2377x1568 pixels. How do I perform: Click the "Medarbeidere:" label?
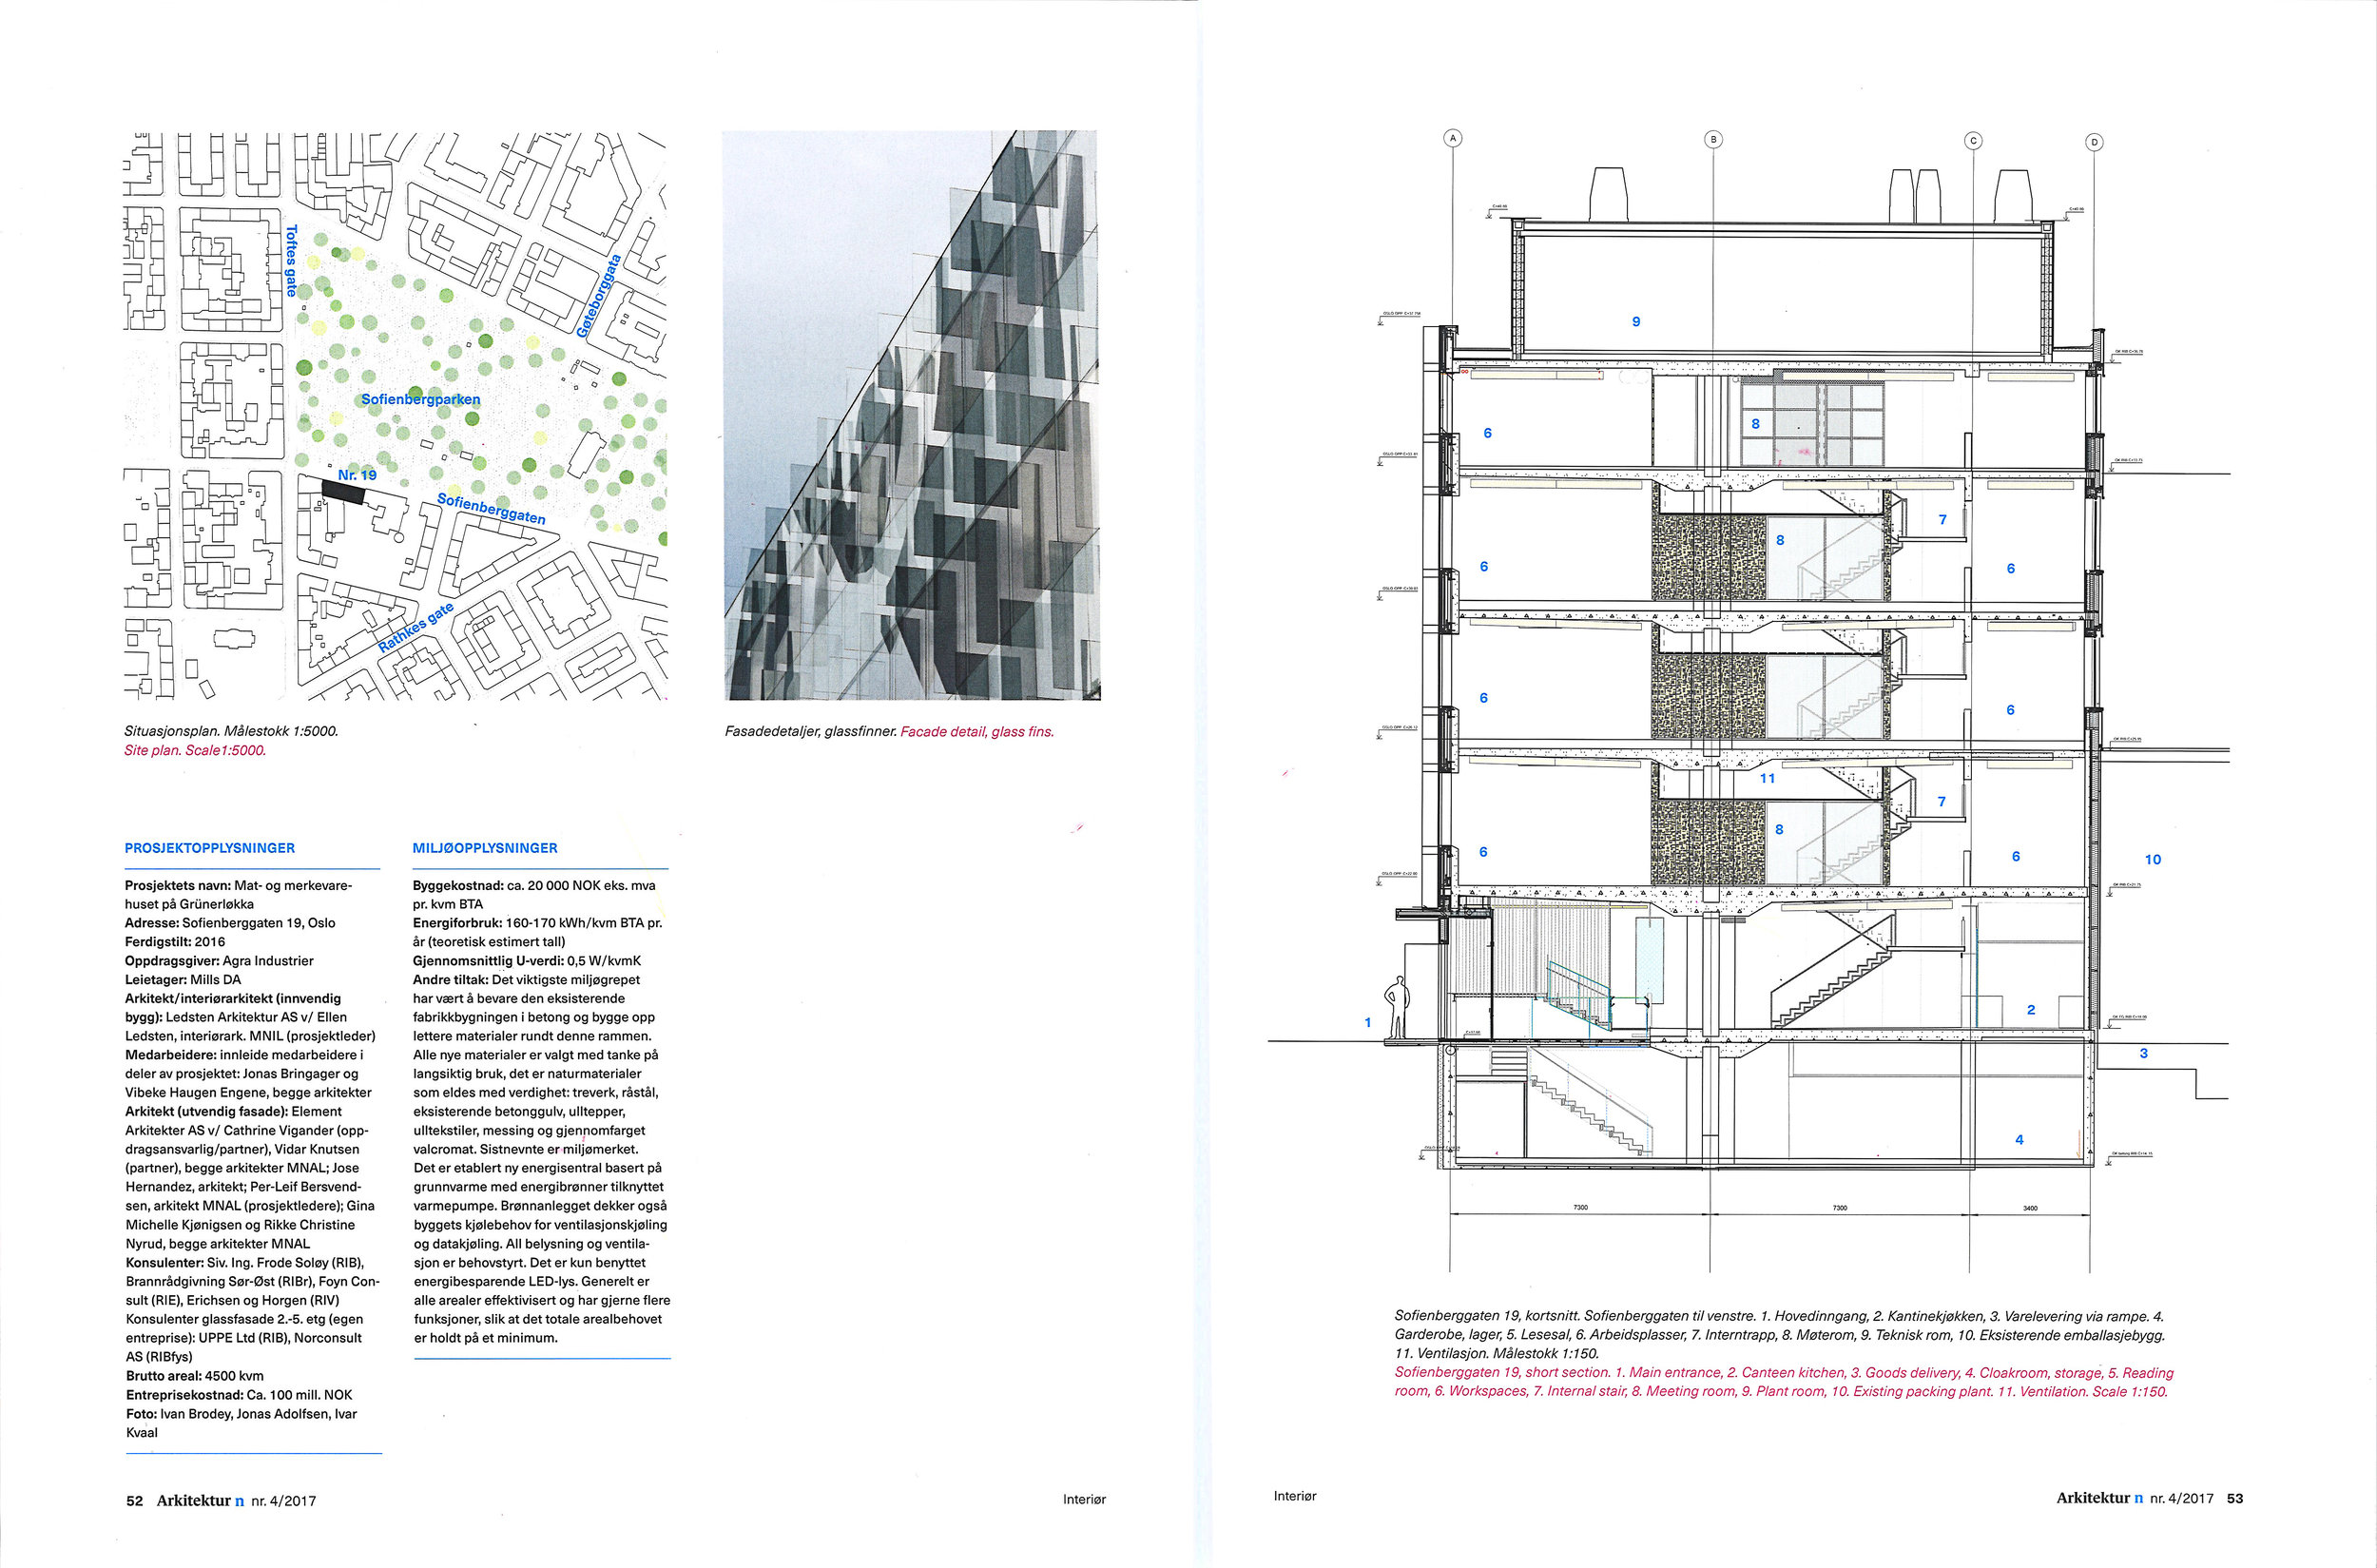171,1055
